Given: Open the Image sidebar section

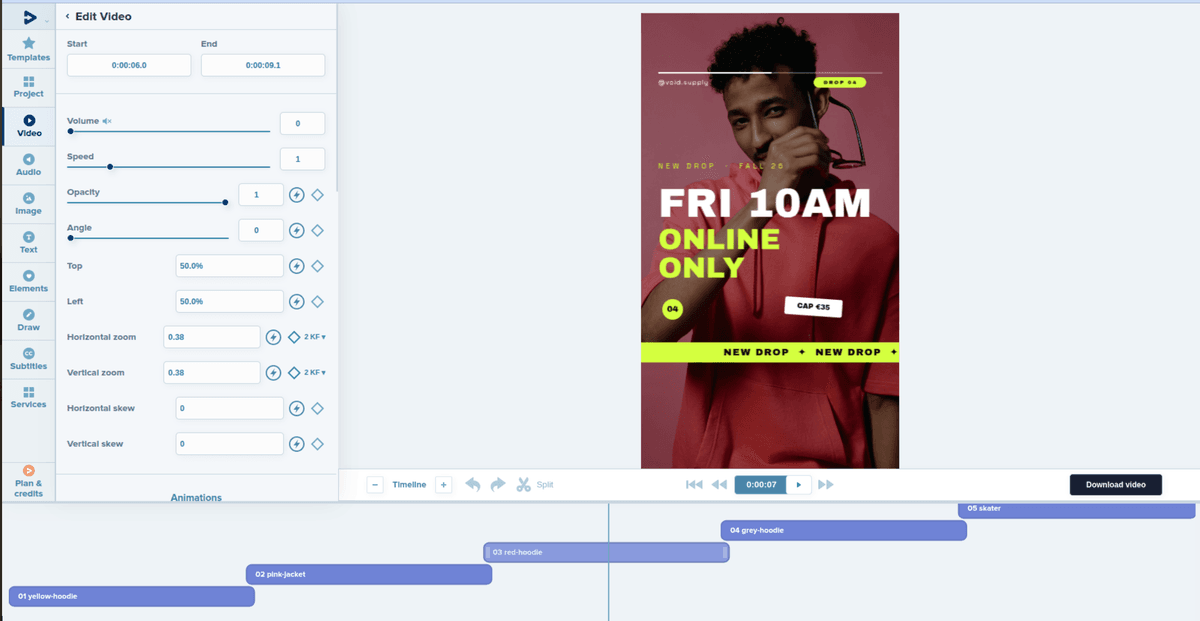Looking at the screenshot, I should tap(28, 204).
